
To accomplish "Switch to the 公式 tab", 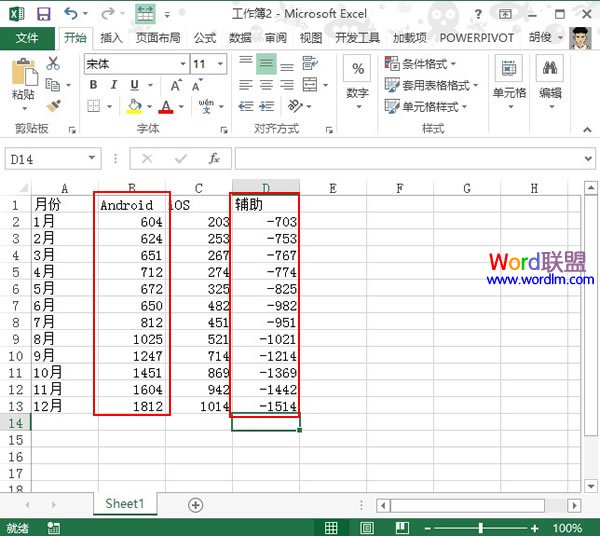I will [x=205, y=38].
